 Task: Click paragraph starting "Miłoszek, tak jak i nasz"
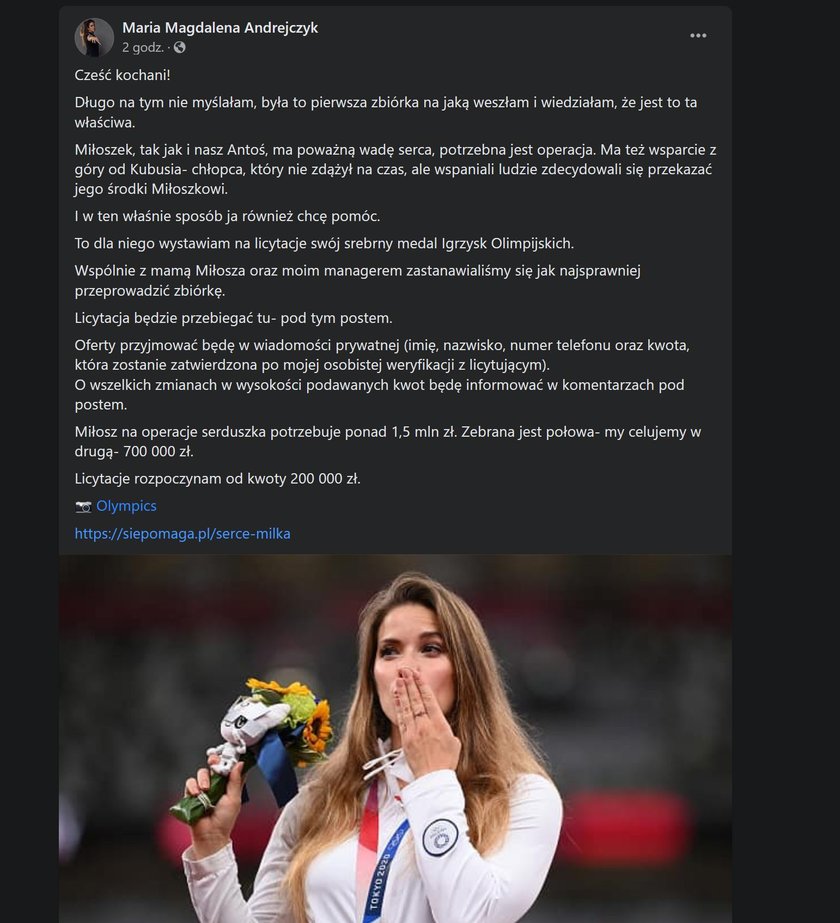click(395, 169)
